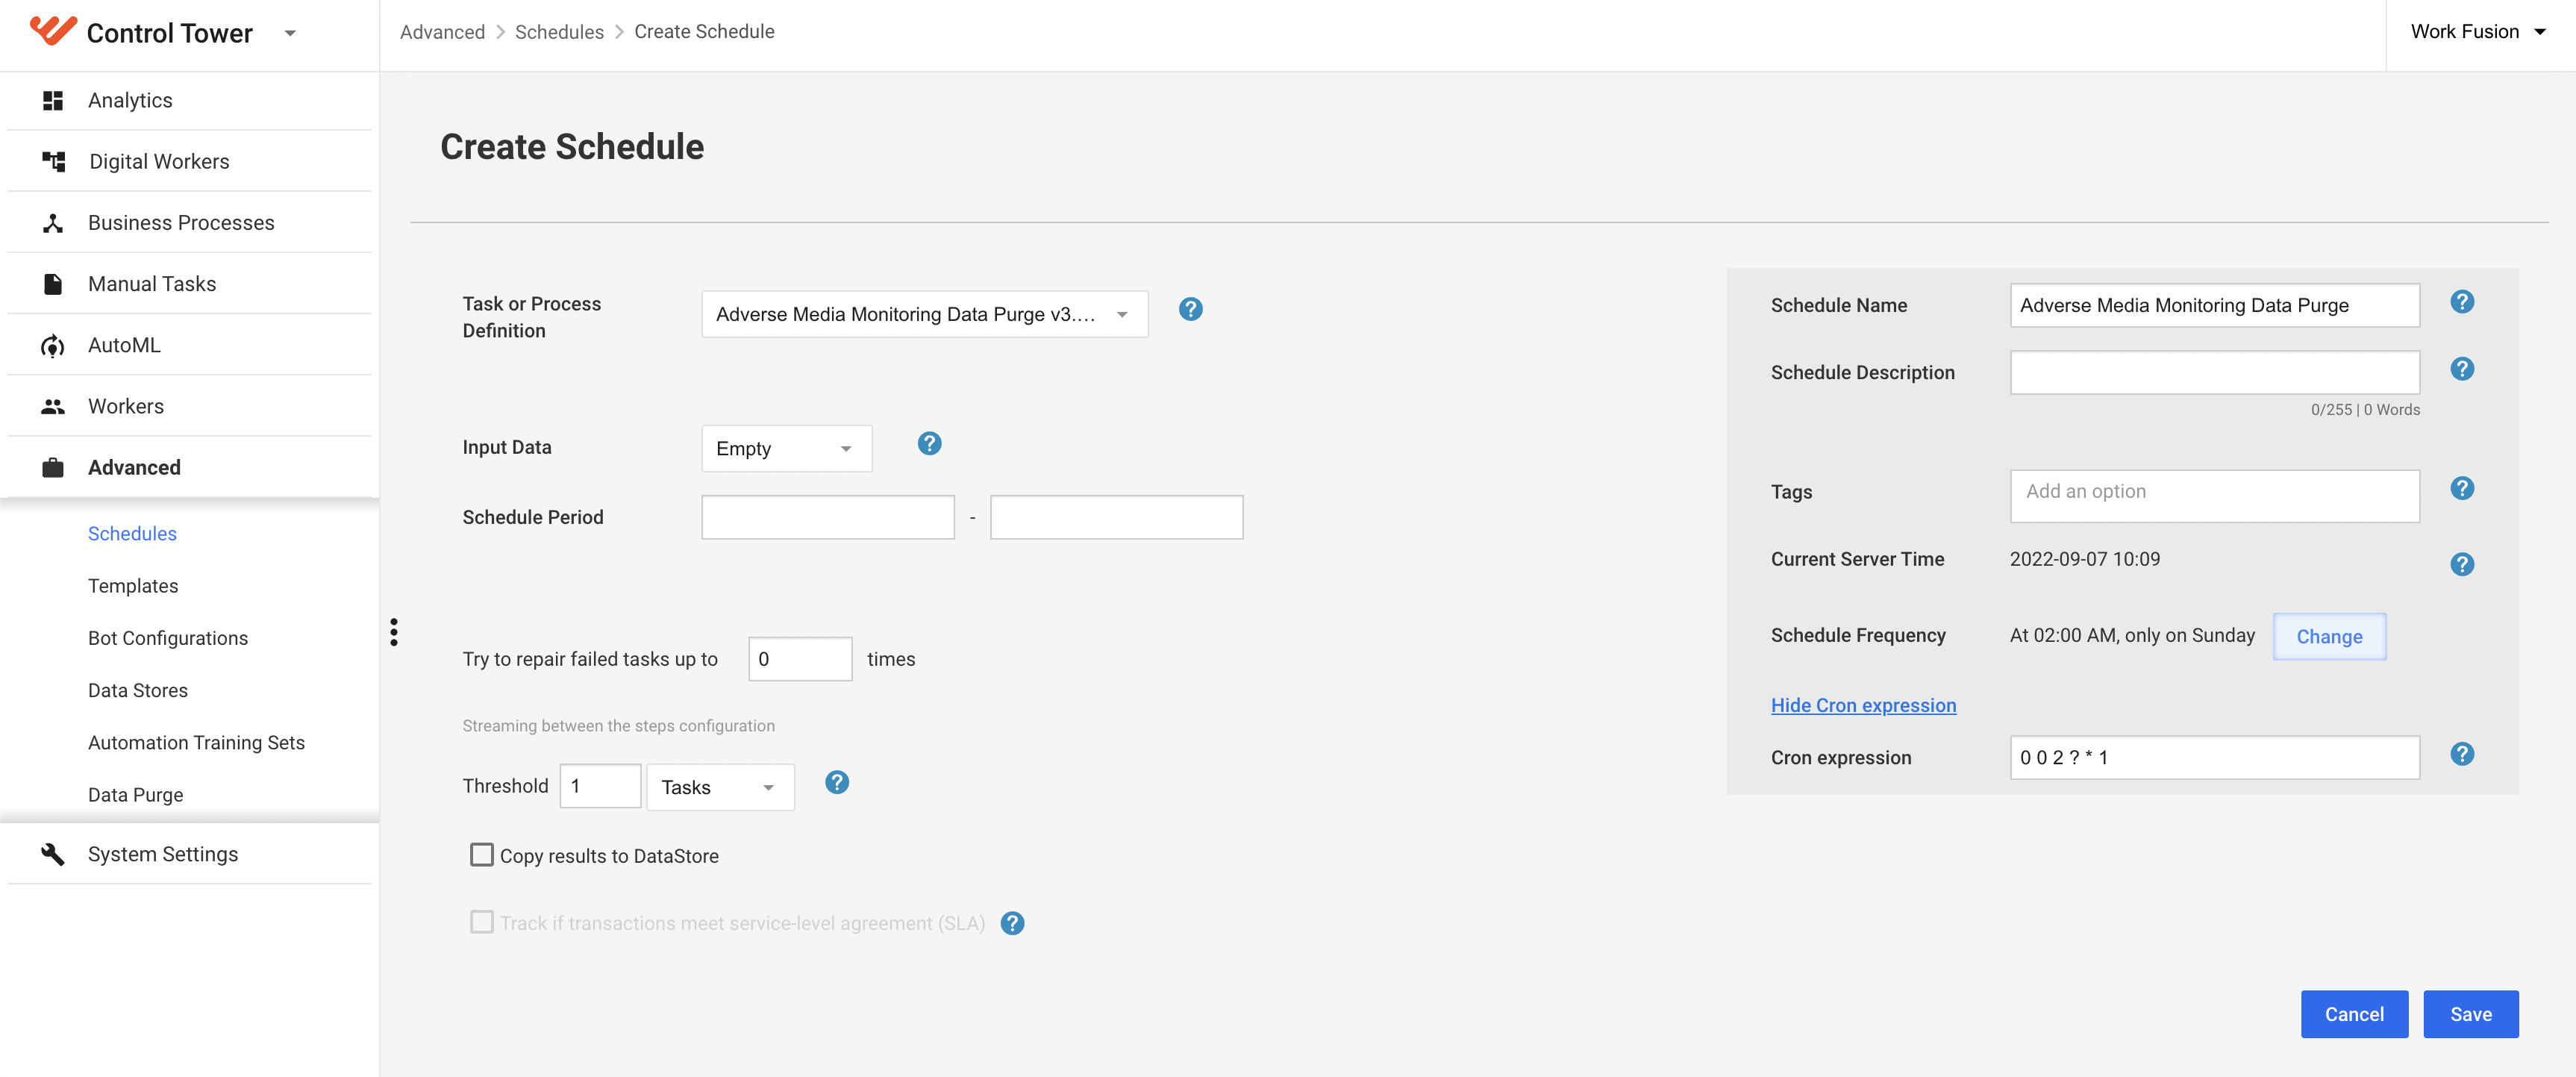2576x1077 pixels.
Task: Toggle Track if transactions meet SLA checkbox
Action: click(482, 922)
